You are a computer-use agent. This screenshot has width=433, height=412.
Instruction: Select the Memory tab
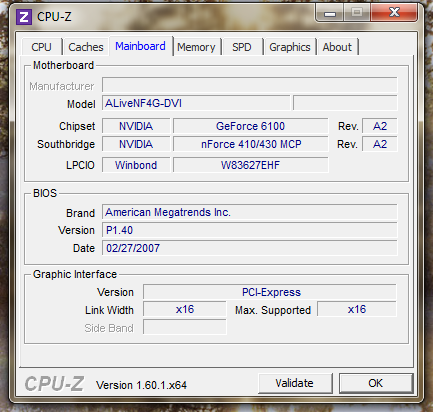pos(196,47)
